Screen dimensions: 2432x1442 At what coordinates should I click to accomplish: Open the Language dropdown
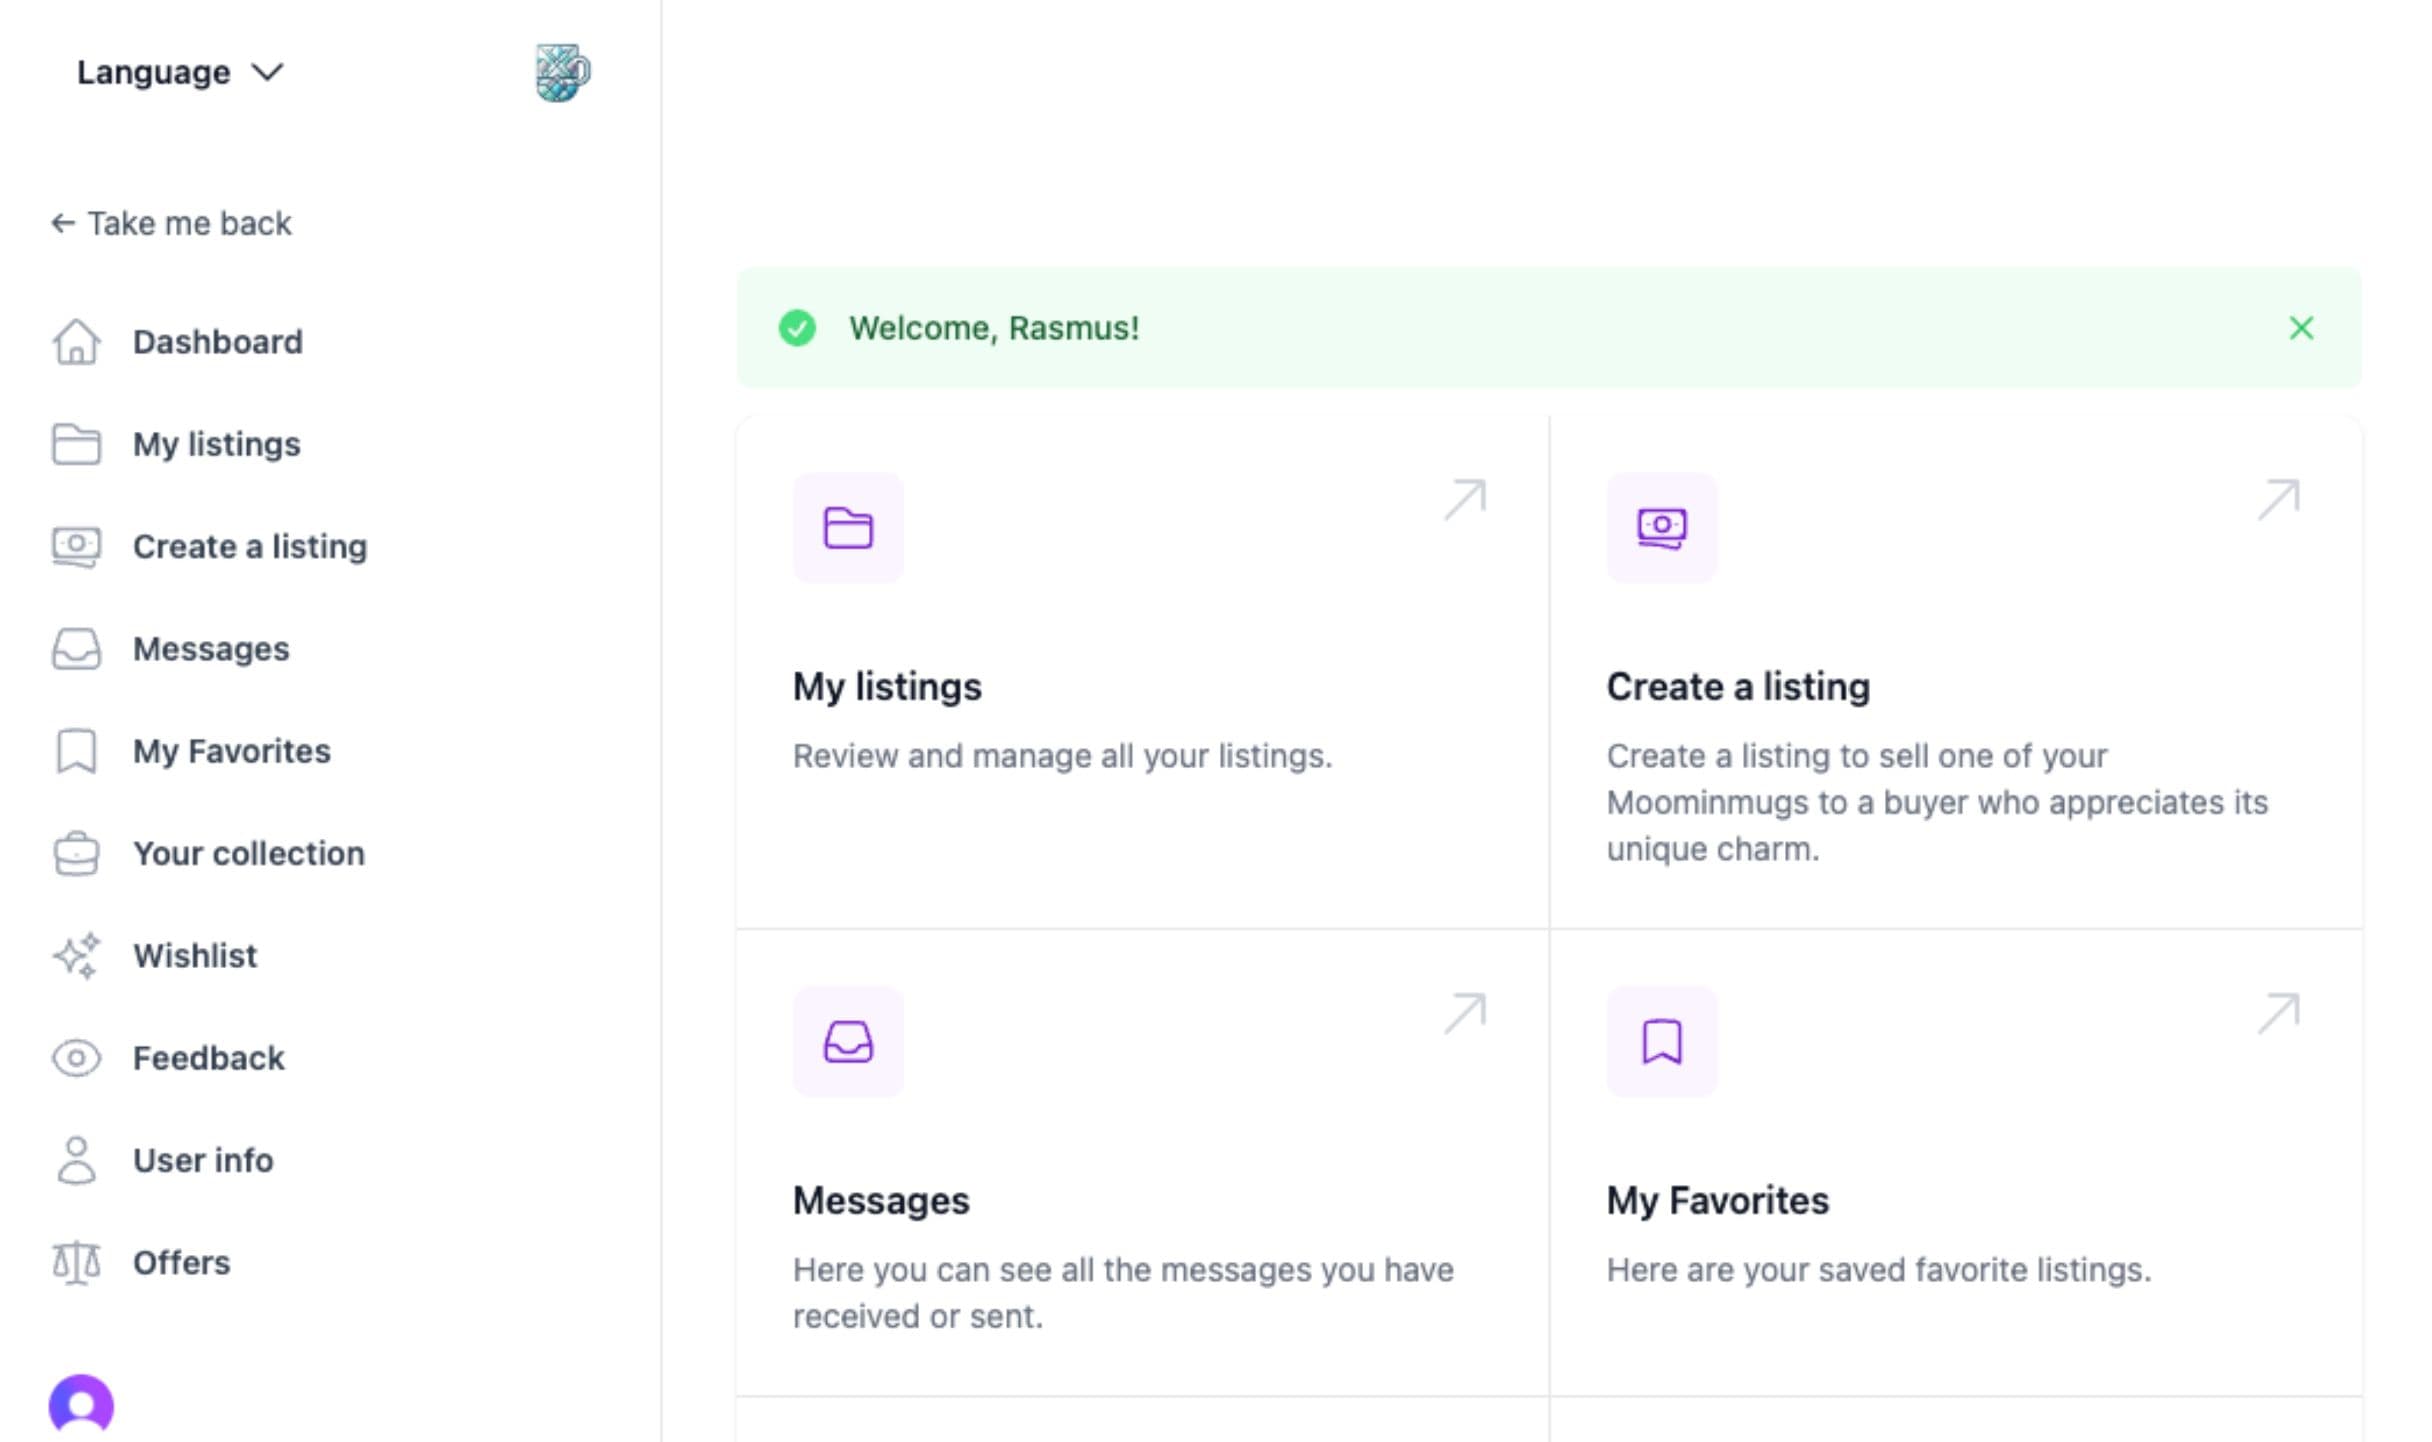coord(180,72)
